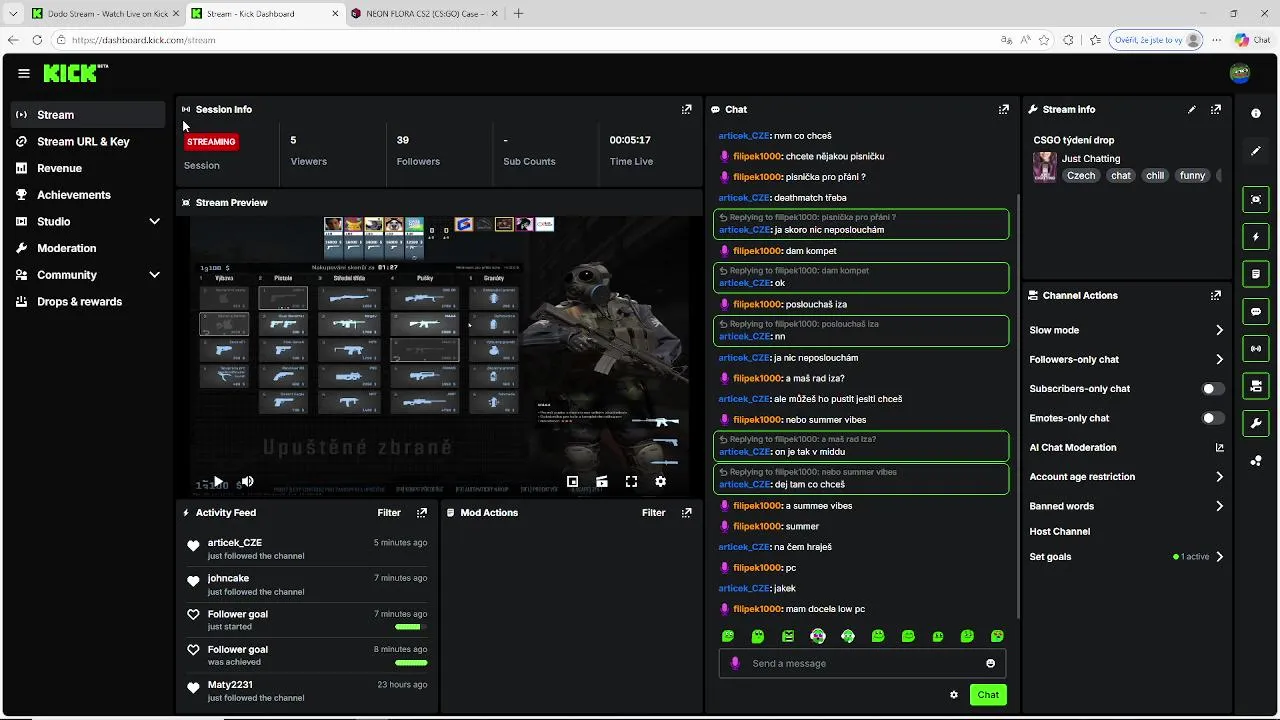
Task: Toggle Chat panel bubble in right toolbar
Action: click(1256, 311)
